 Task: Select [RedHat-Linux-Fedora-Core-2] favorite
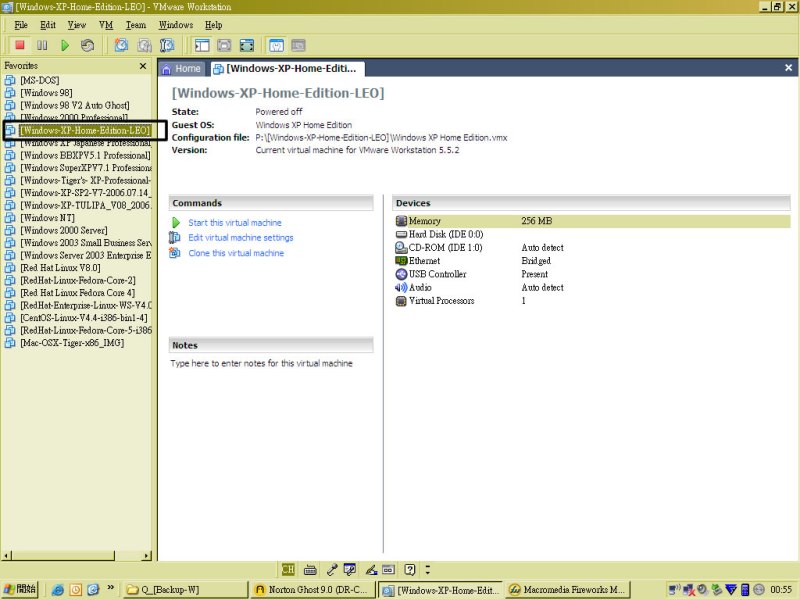(78, 281)
